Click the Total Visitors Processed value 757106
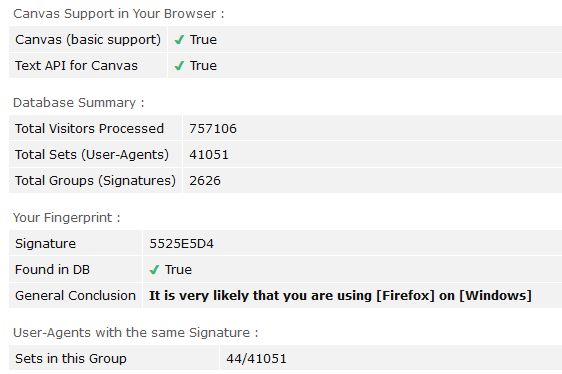 point(213,129)
